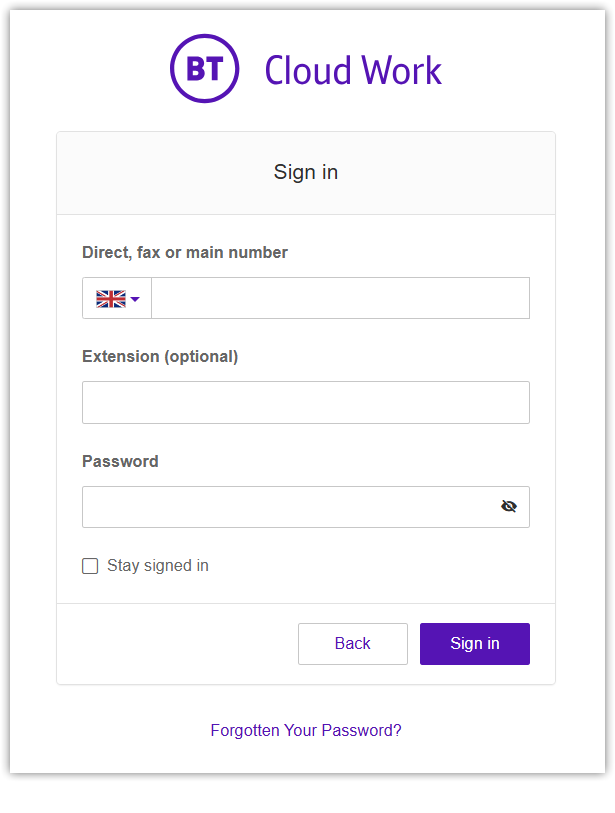This screenshot has width=615, height=813.
Task: Click the Password field label
Action: point(120,462)
